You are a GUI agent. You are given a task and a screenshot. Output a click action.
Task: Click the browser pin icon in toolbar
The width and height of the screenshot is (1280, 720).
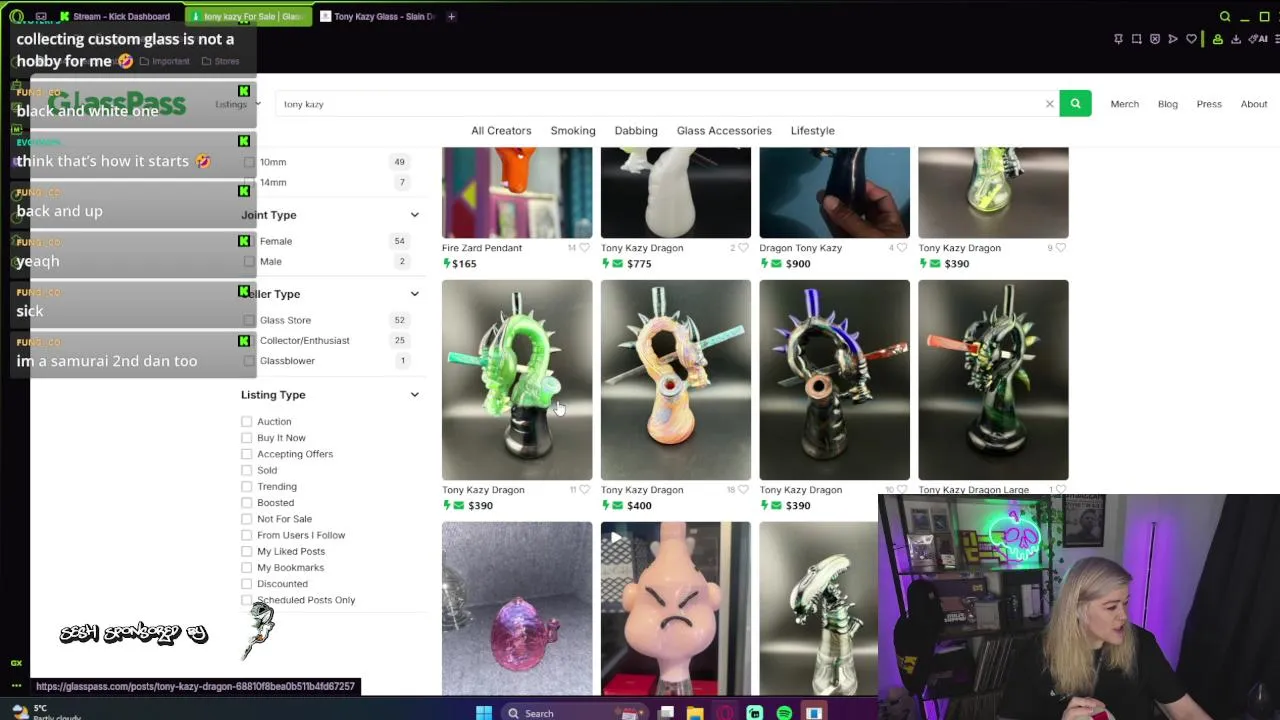coord(1118,39)
